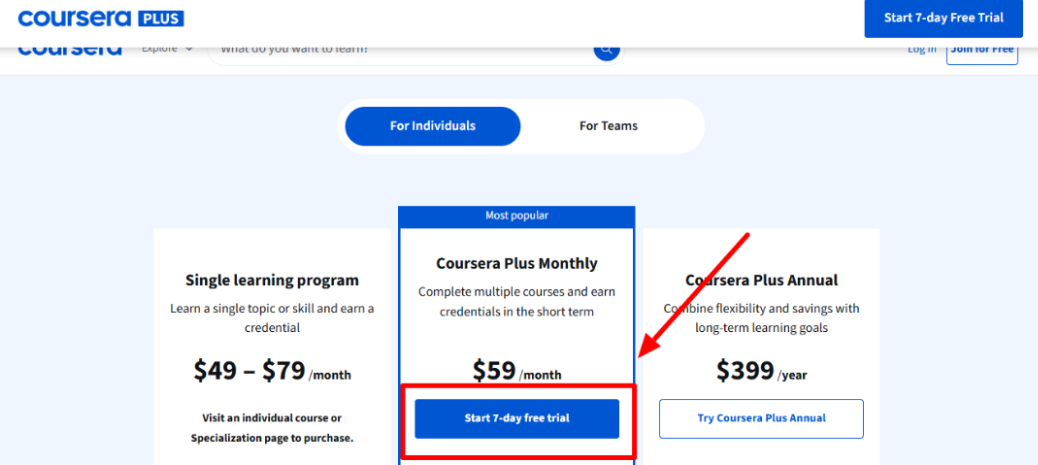This screenshot has height=465, width=1038.
Task: Open the Log In link
Action: point(921,50)
